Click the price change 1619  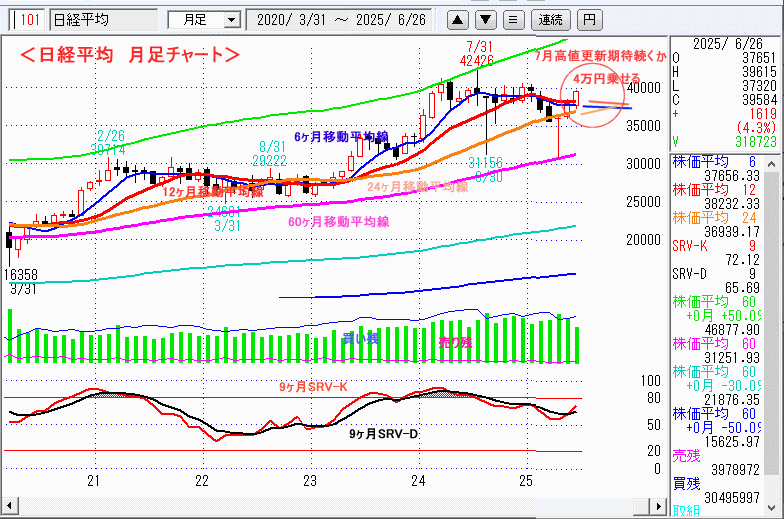point(763,114)
